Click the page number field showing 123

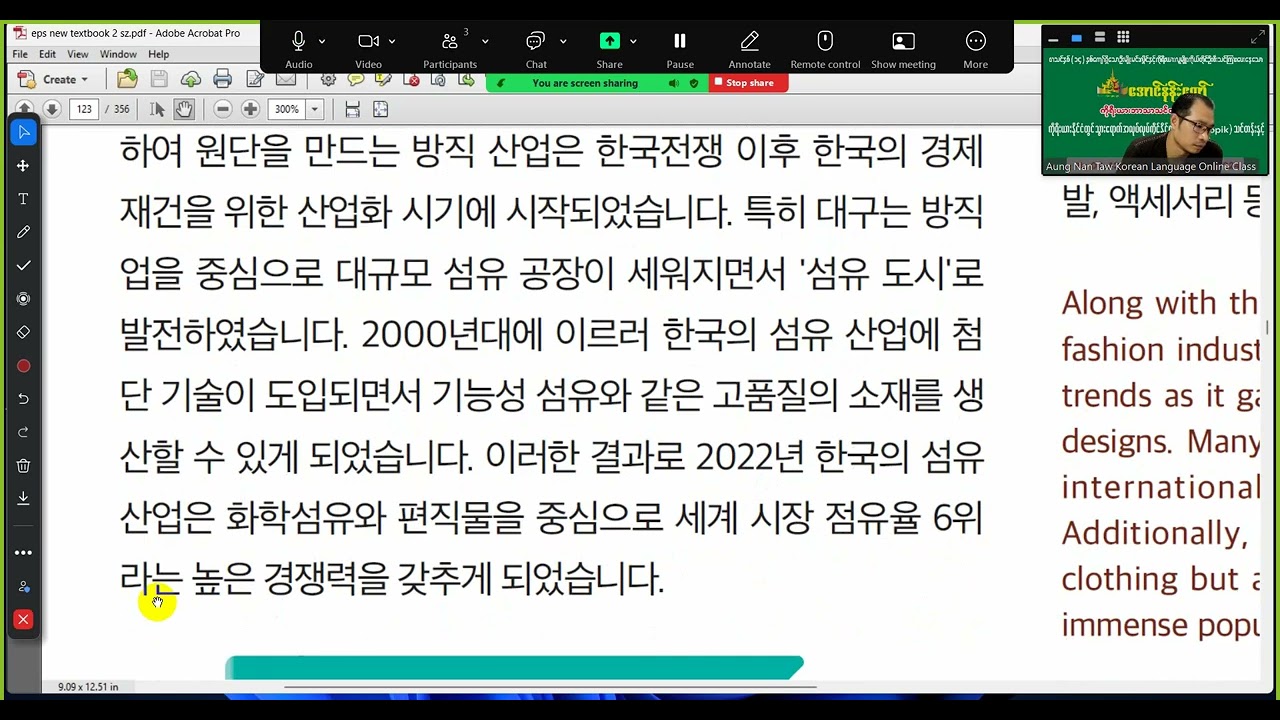[x=85, y=109]
